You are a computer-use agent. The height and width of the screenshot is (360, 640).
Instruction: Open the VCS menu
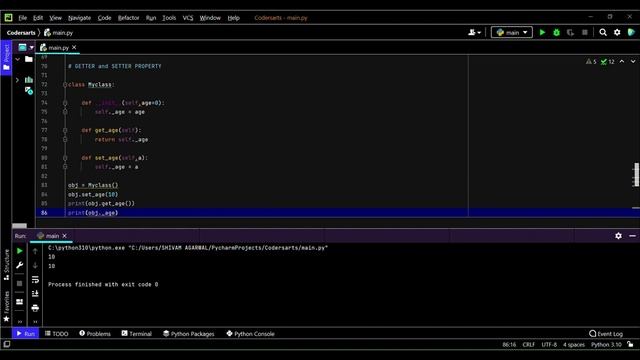click(188, 18)
